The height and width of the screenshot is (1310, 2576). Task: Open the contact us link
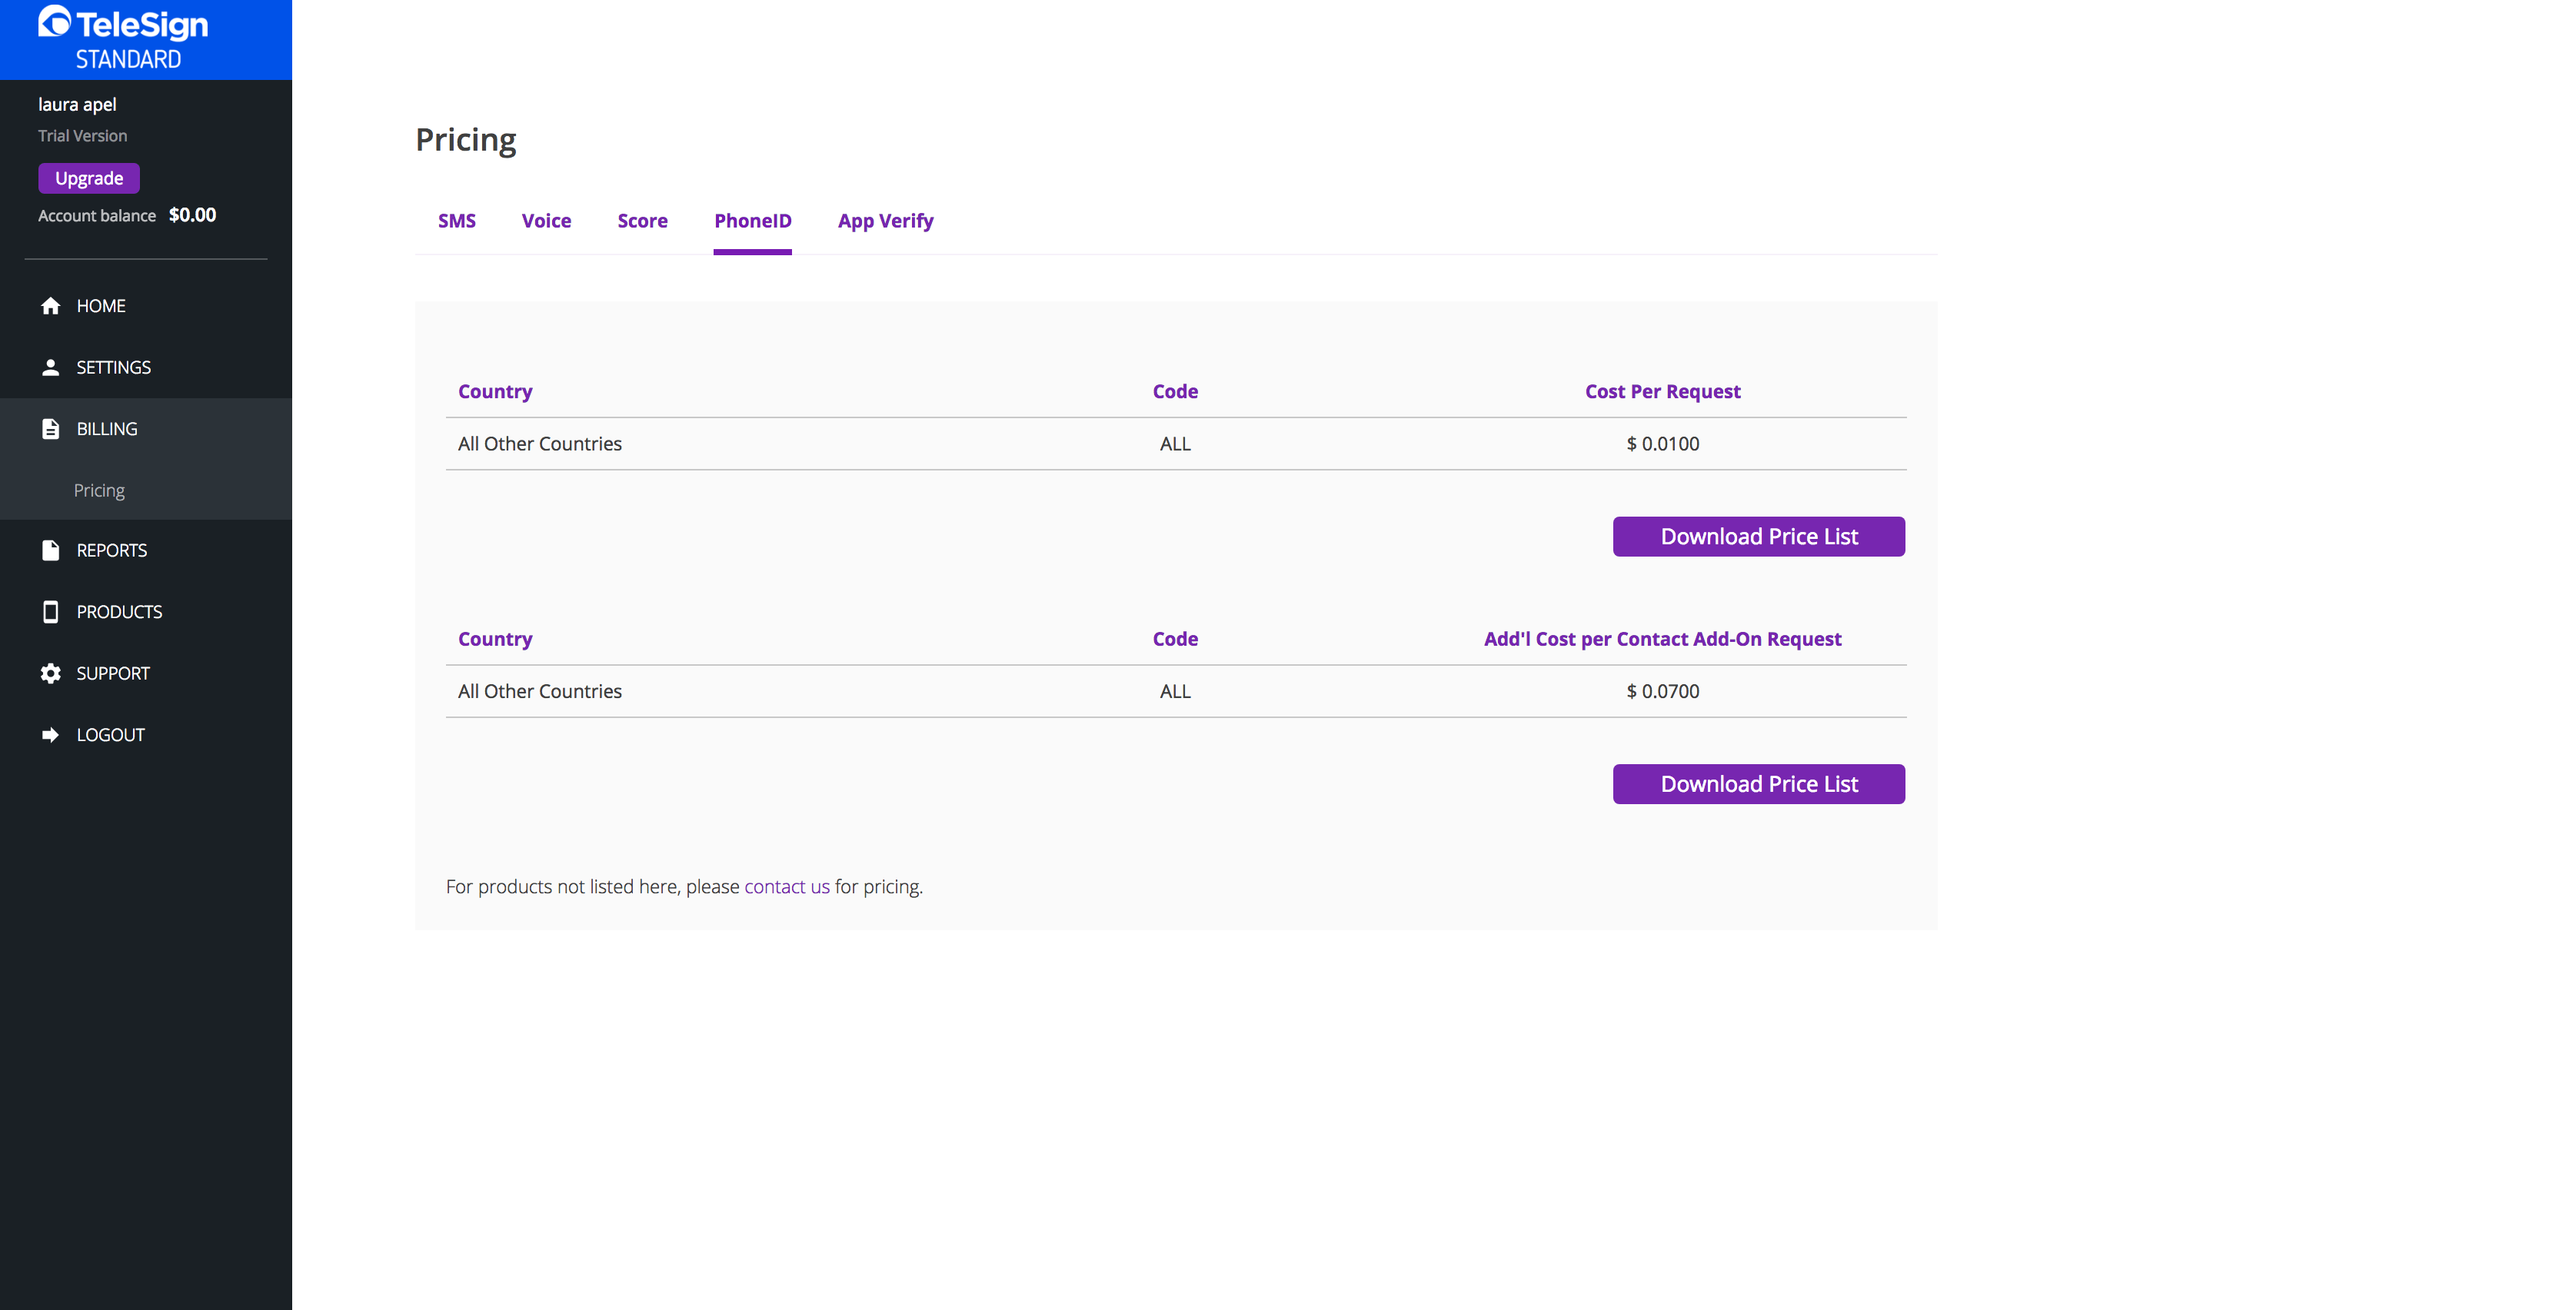tap(786, 887)
